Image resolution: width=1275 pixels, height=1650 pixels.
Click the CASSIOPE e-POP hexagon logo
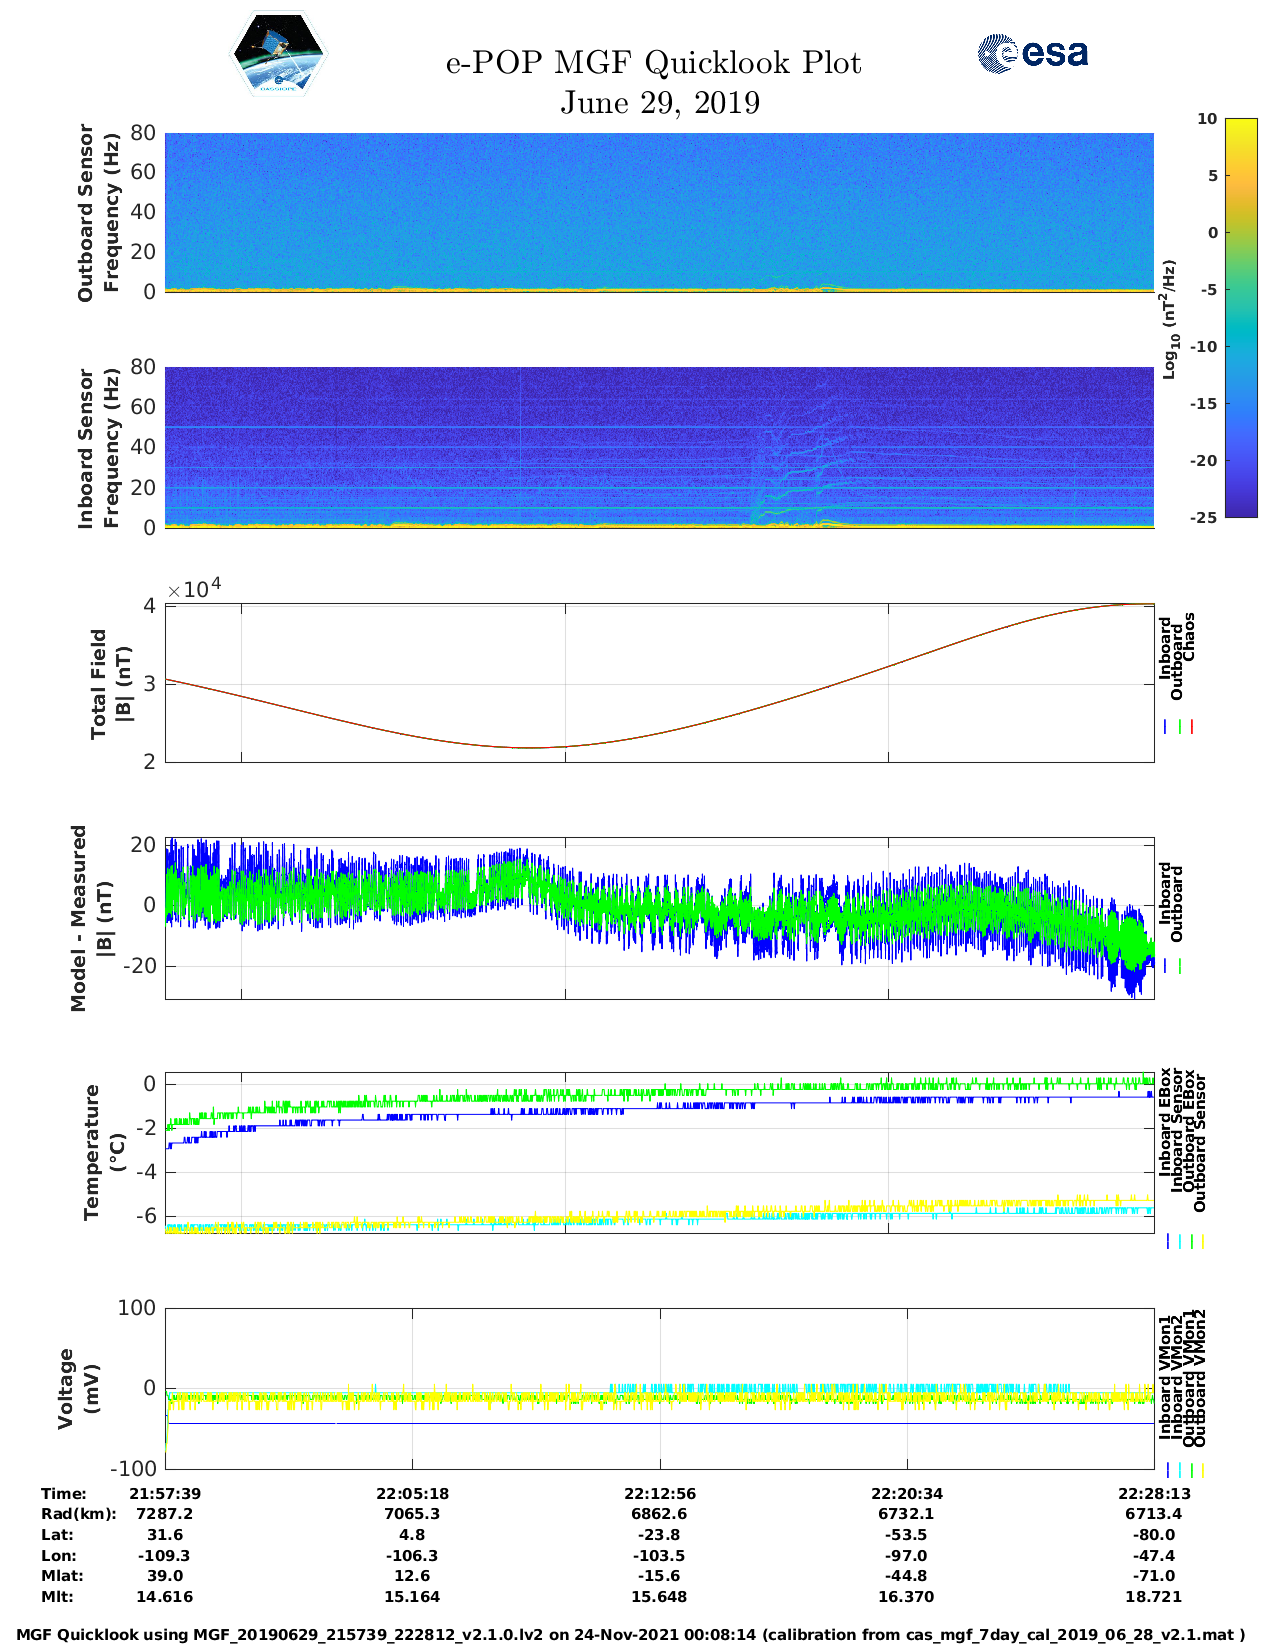tap(278, 54)
